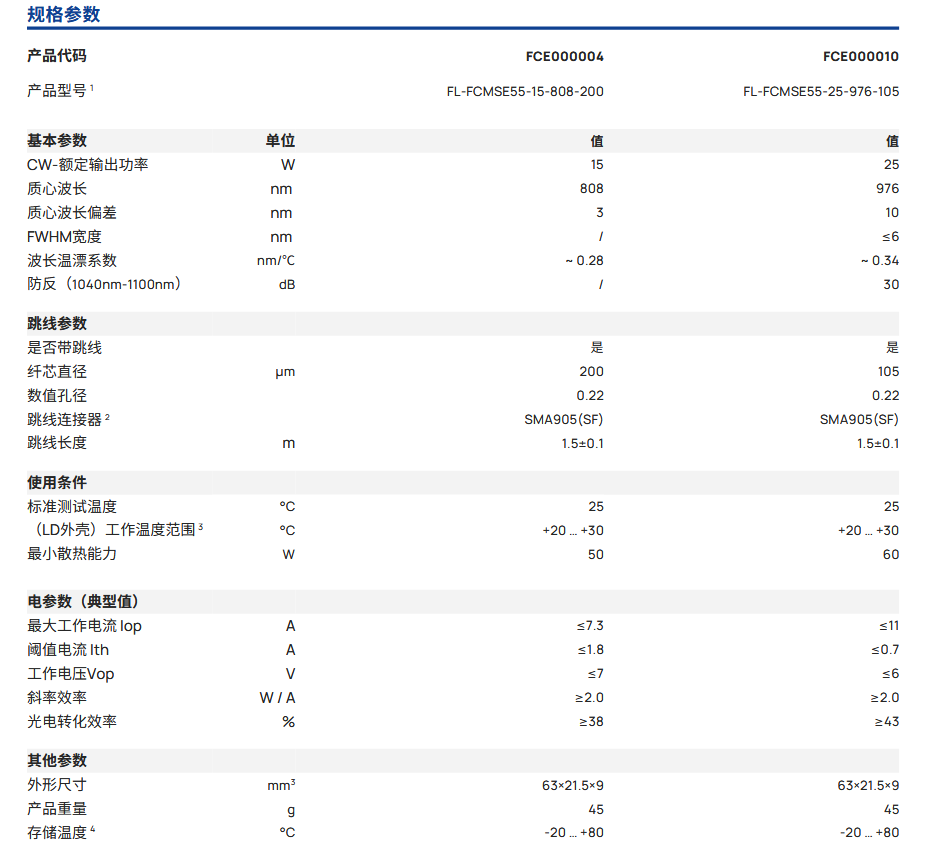Click the 电参数（典型值）section header

83,602
